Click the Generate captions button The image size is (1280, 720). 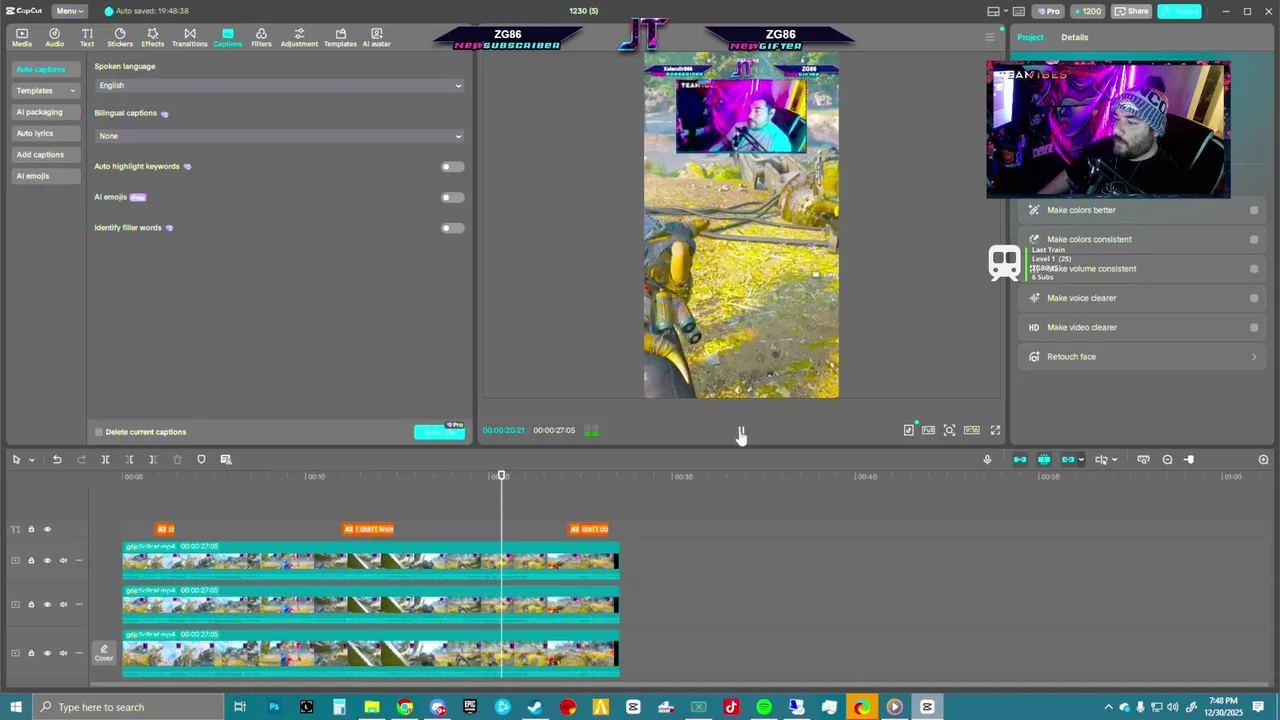pyautogui.click(x=440, y=431)
